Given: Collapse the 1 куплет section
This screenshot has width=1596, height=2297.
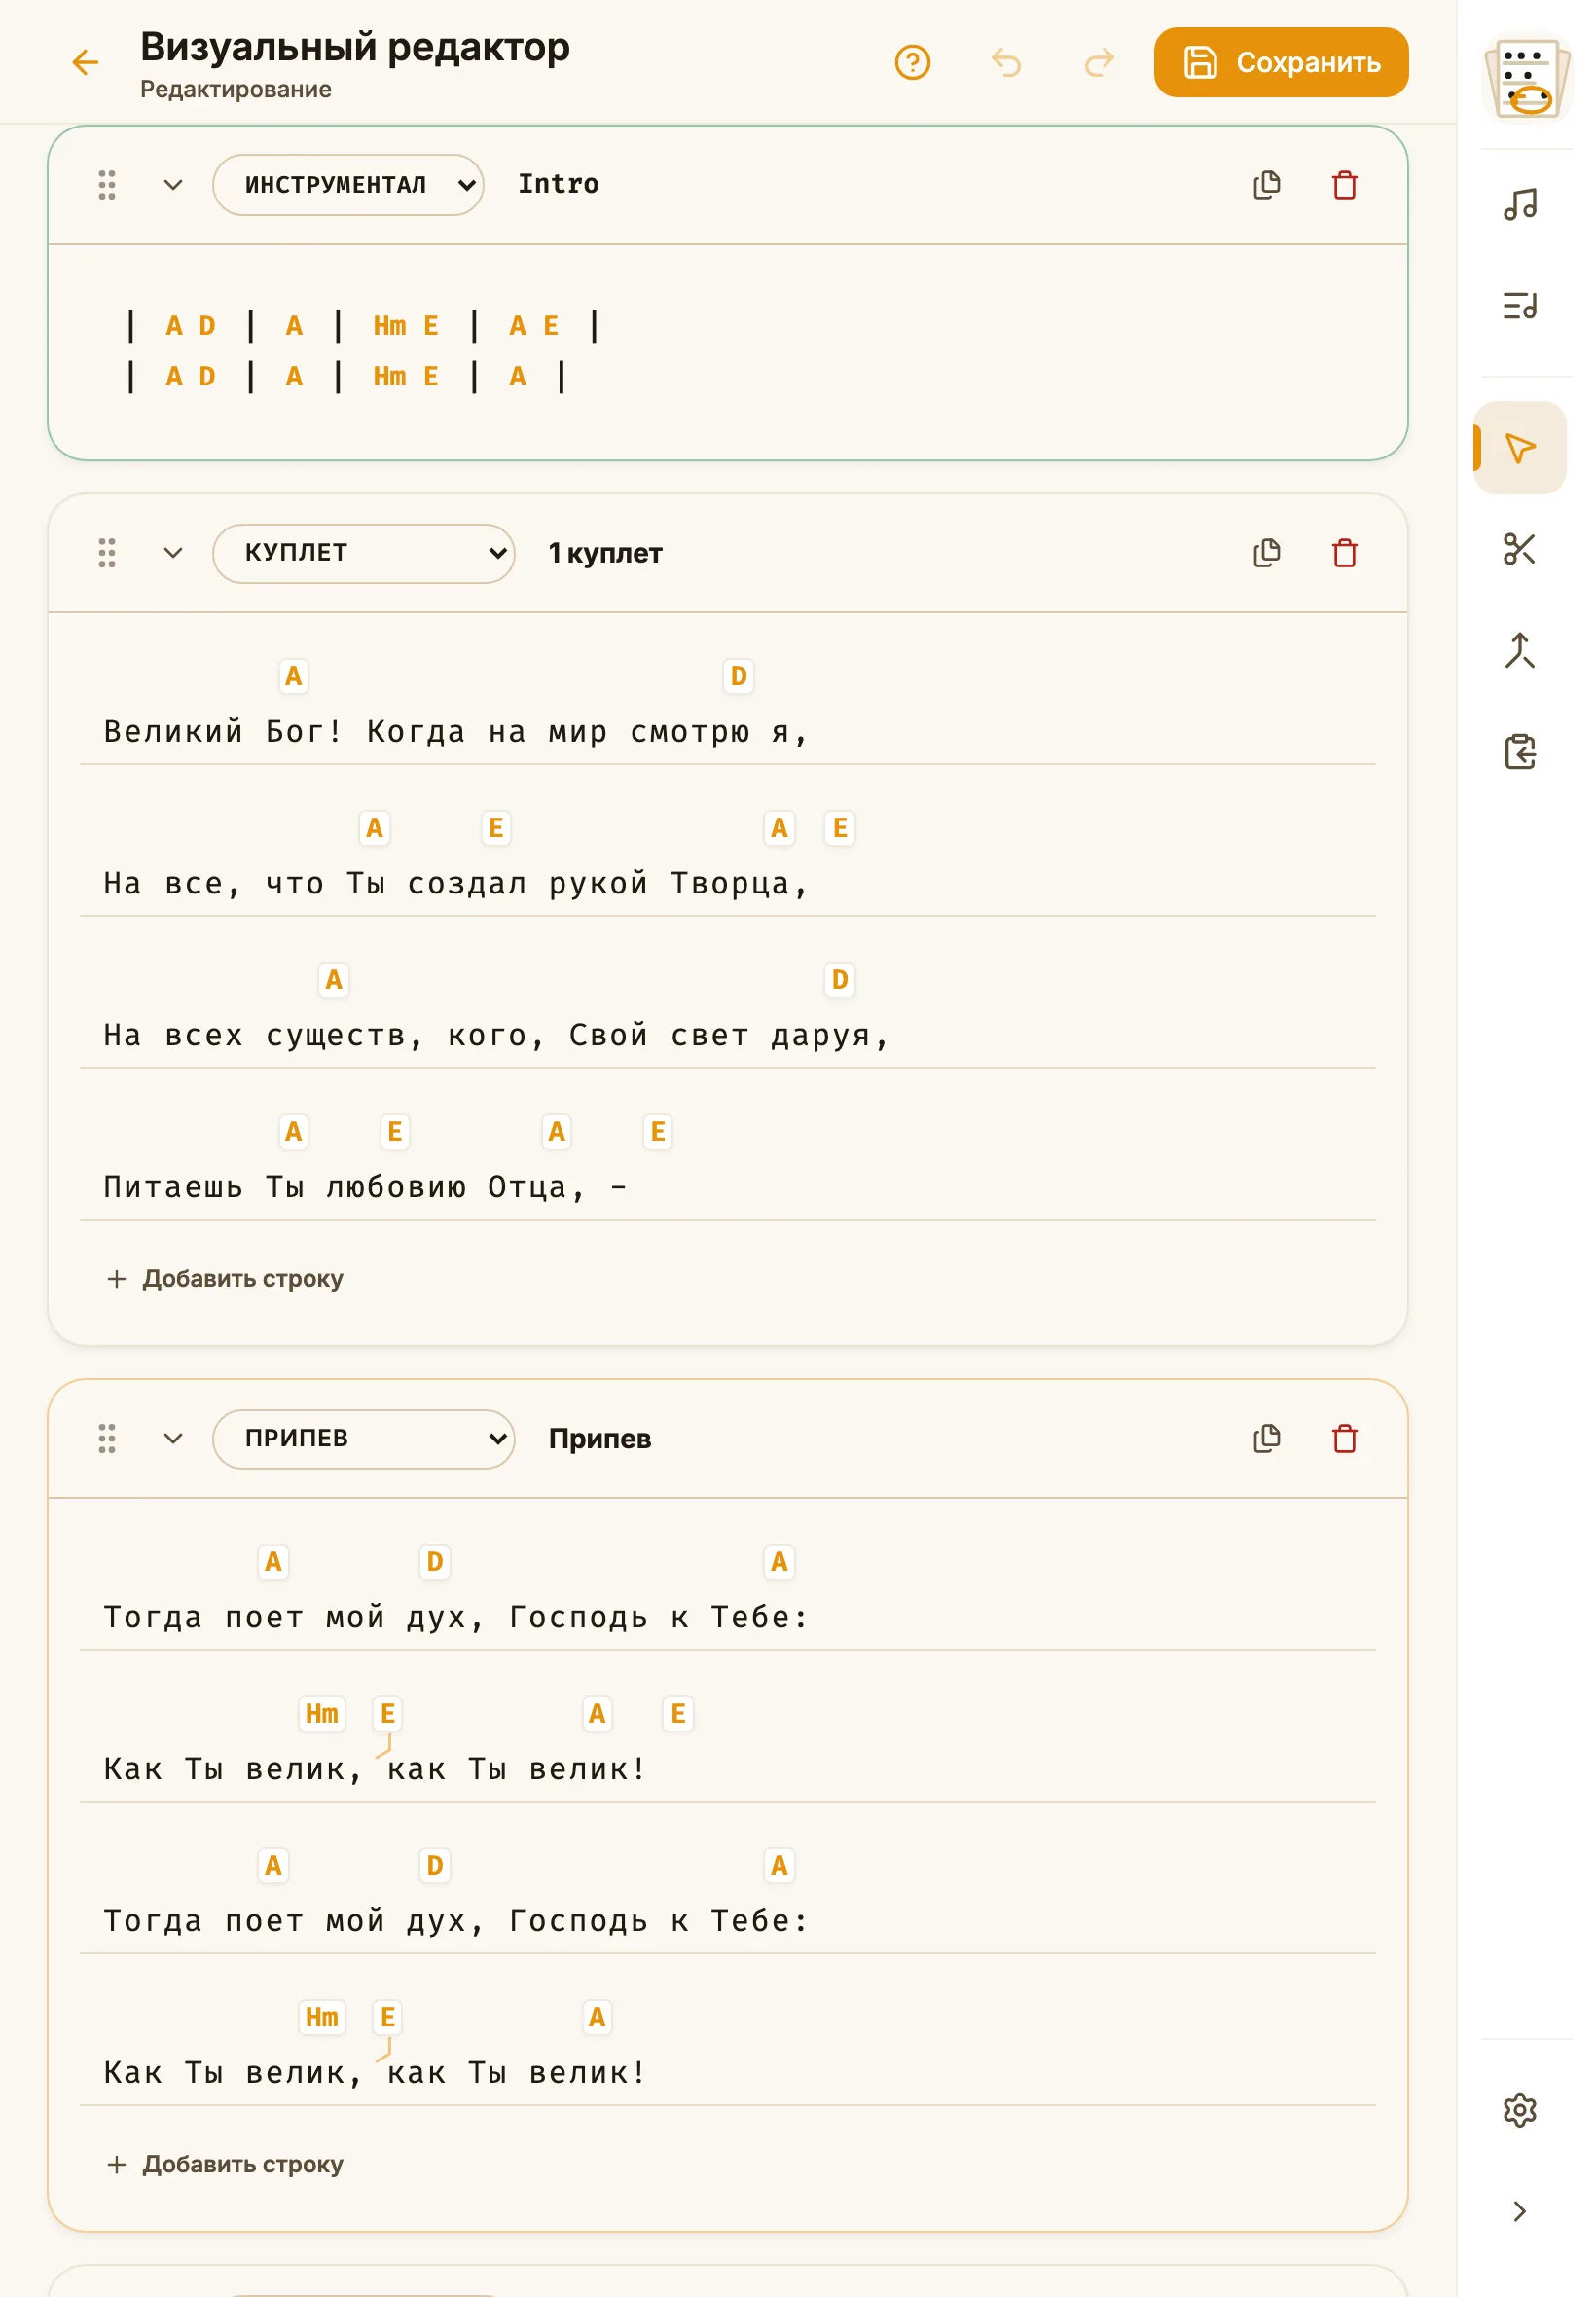Looking at the screenshot, I should point(173,553).
